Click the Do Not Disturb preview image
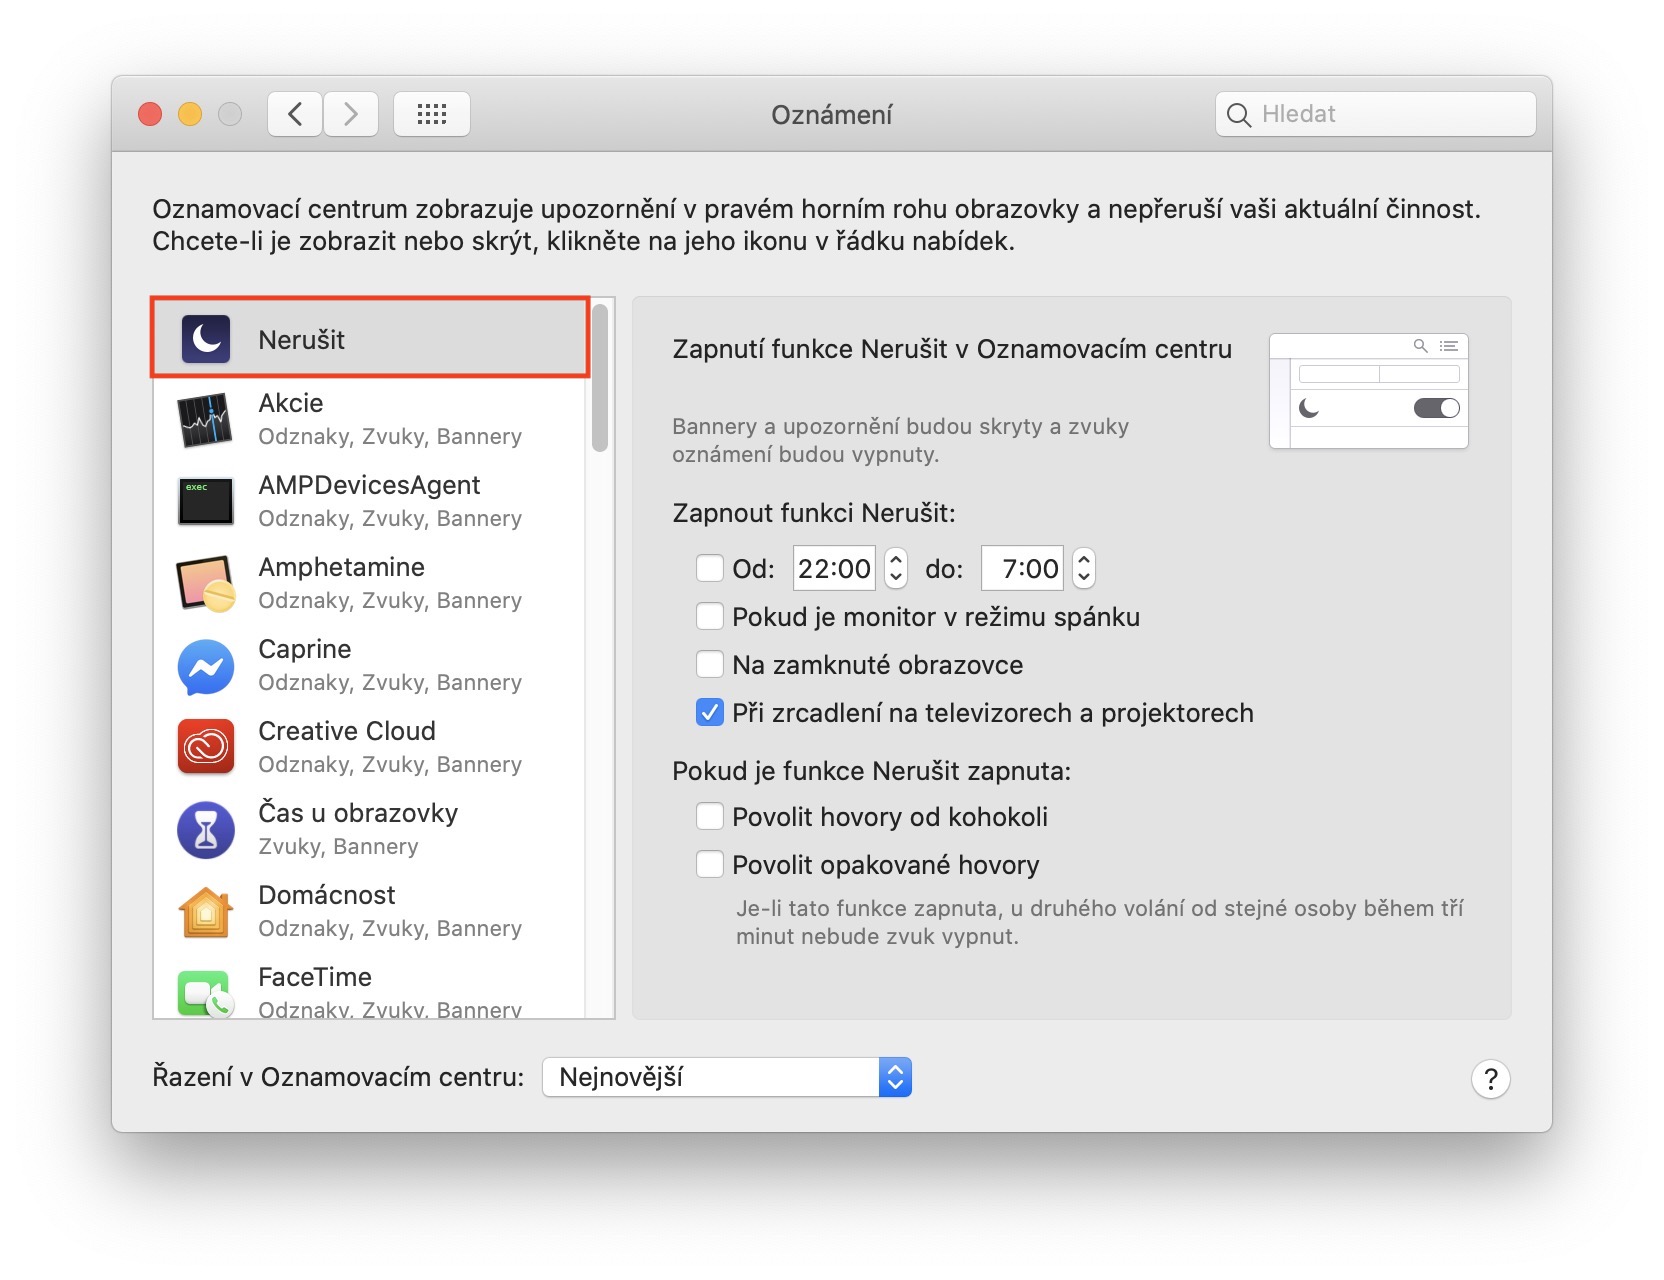The height and width of the screenshot is (1280, 1664). tap(1369, 391)
